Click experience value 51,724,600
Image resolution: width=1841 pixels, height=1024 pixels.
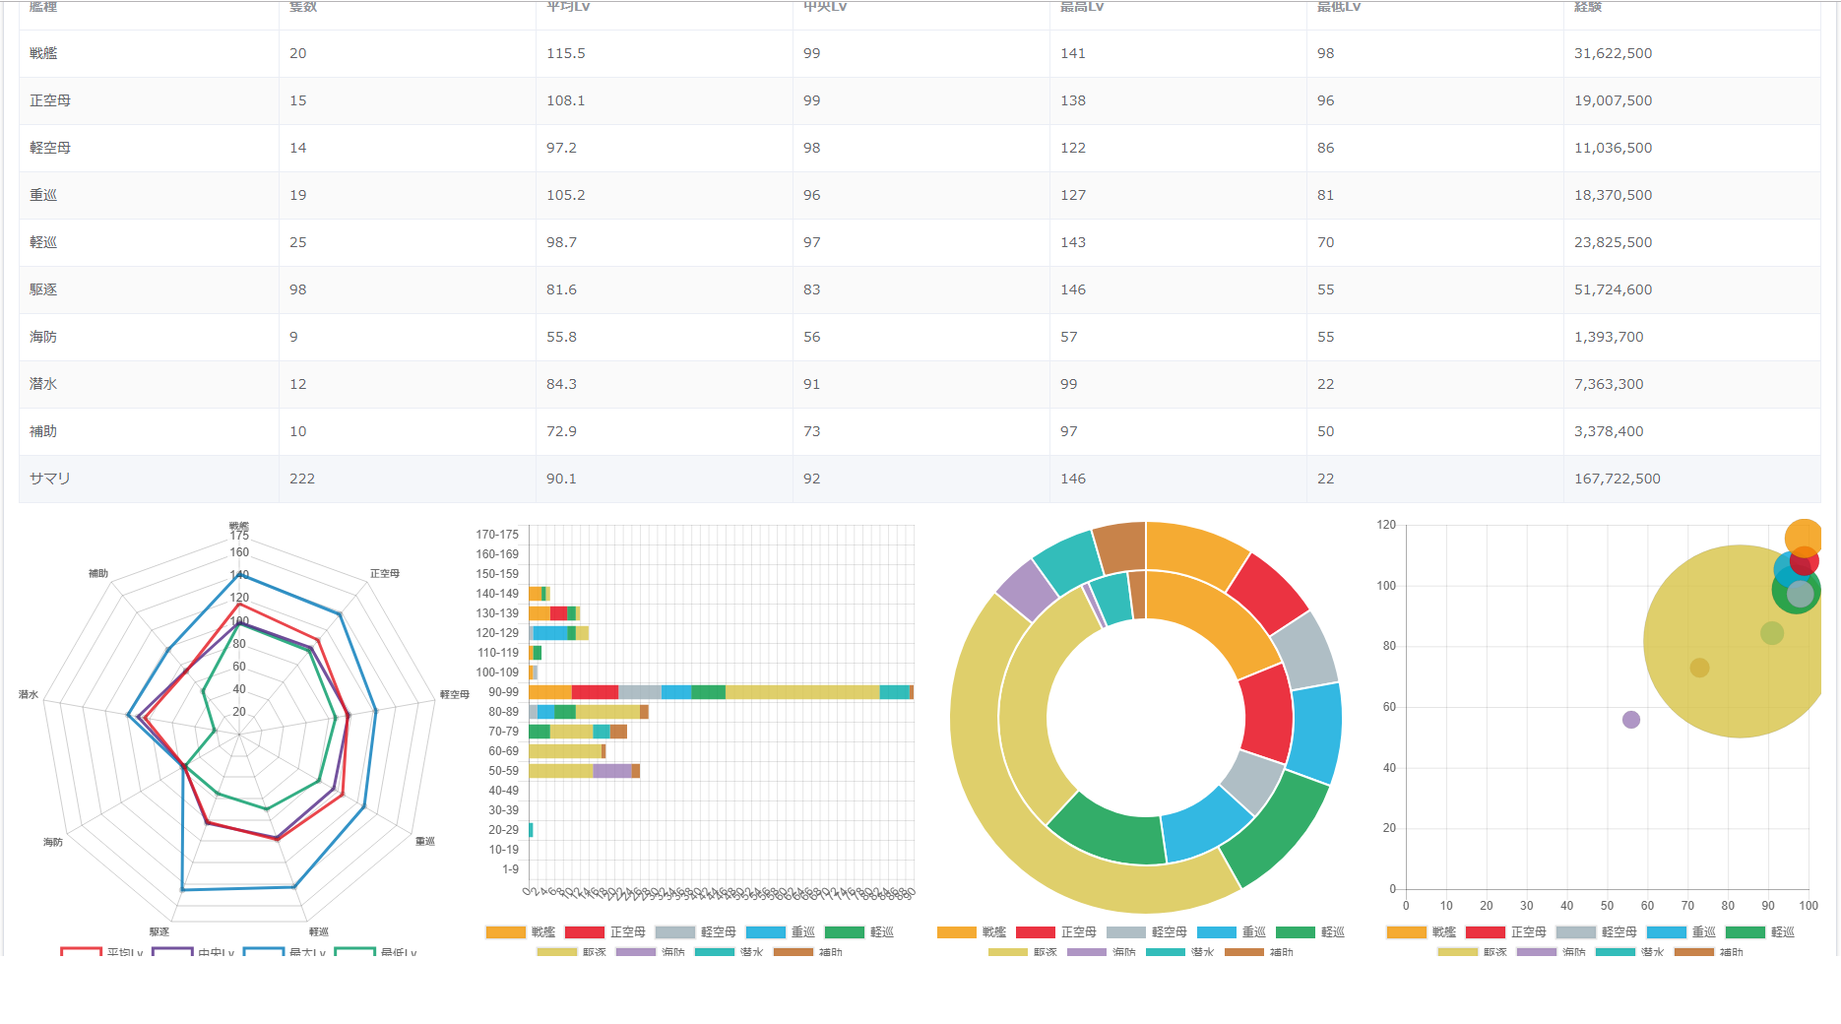click(x=1613, y=289)
